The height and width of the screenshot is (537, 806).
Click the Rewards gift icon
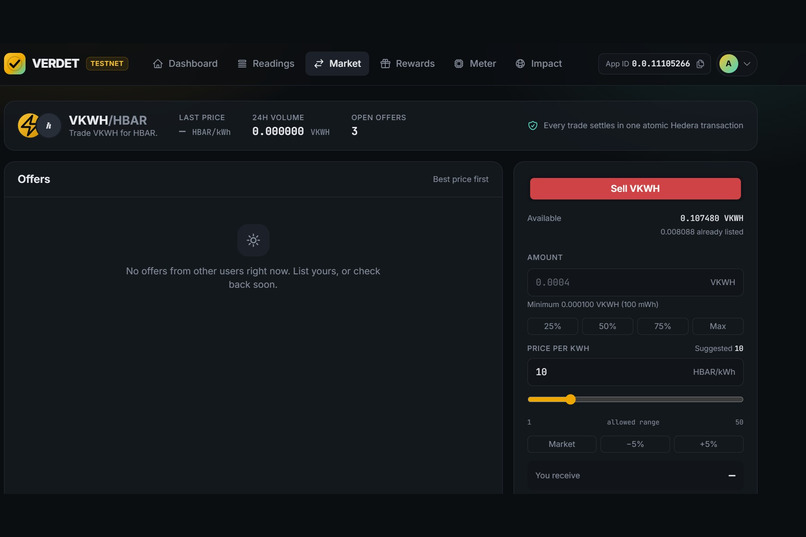[x=385, y=64]
